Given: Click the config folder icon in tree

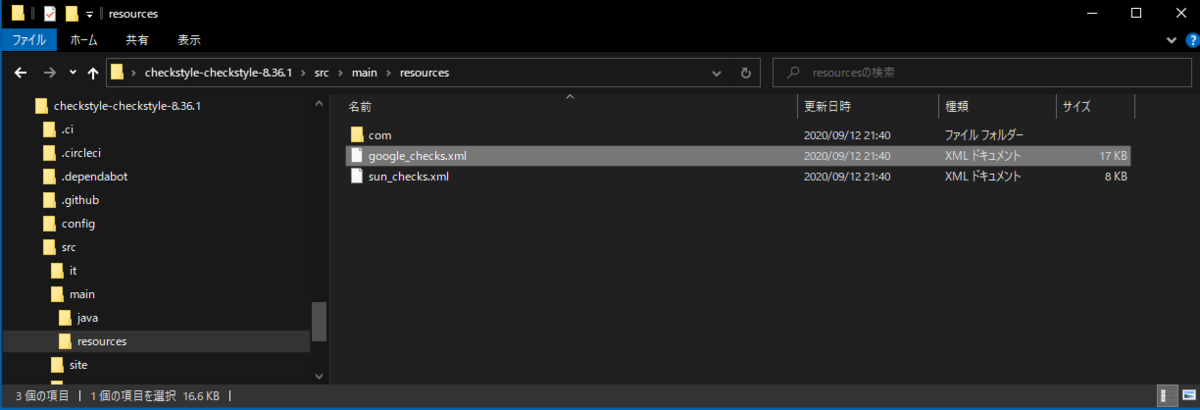Looking at the screenshot, I should 49,223.
